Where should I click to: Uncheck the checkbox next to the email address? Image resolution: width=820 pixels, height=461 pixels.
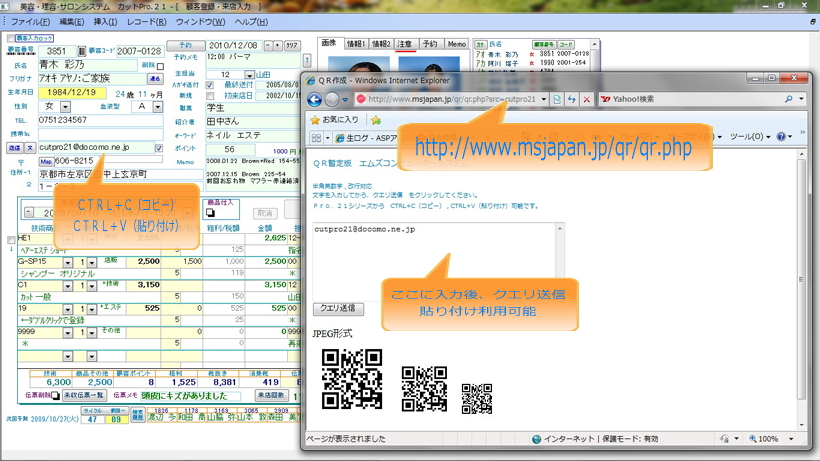pos(159,148)
